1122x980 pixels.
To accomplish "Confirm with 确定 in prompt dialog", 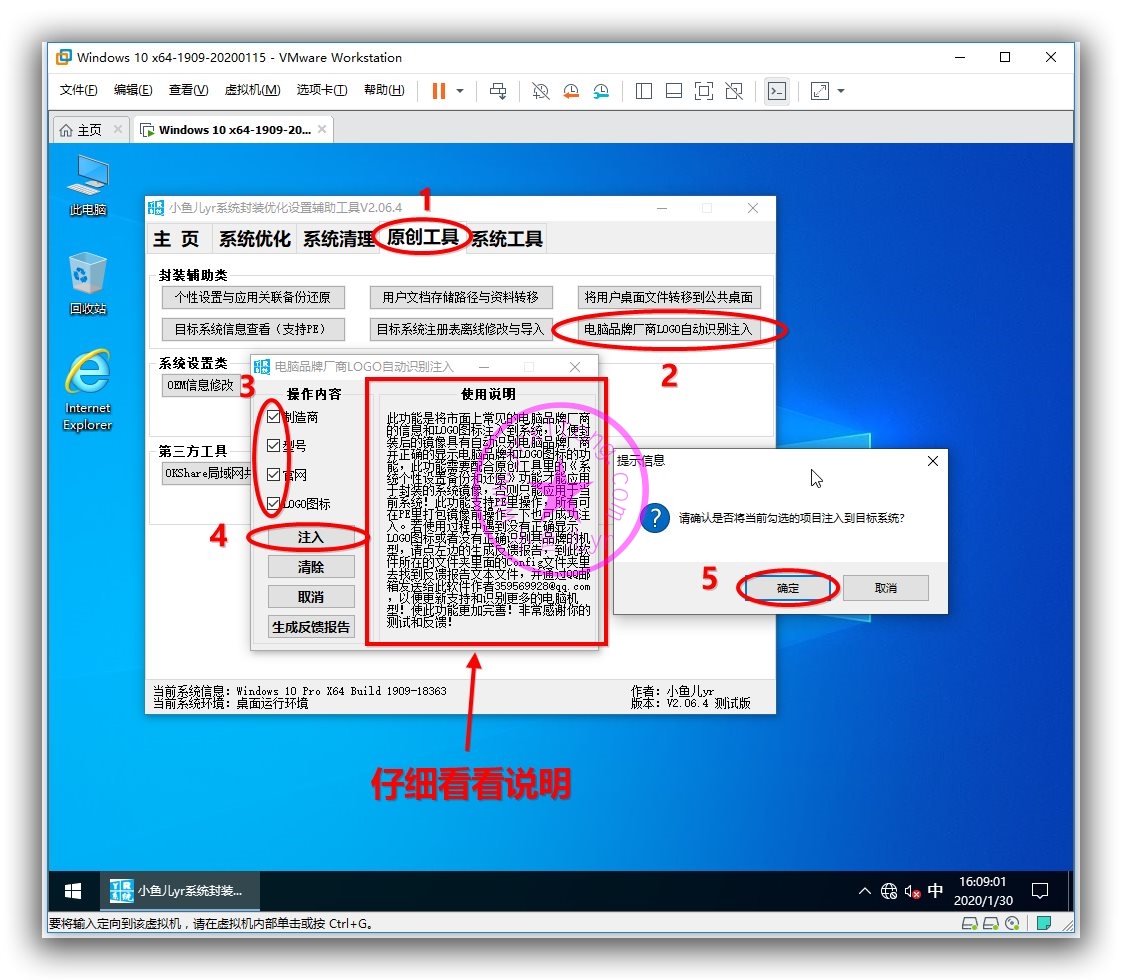I will [x=788, y=588].
